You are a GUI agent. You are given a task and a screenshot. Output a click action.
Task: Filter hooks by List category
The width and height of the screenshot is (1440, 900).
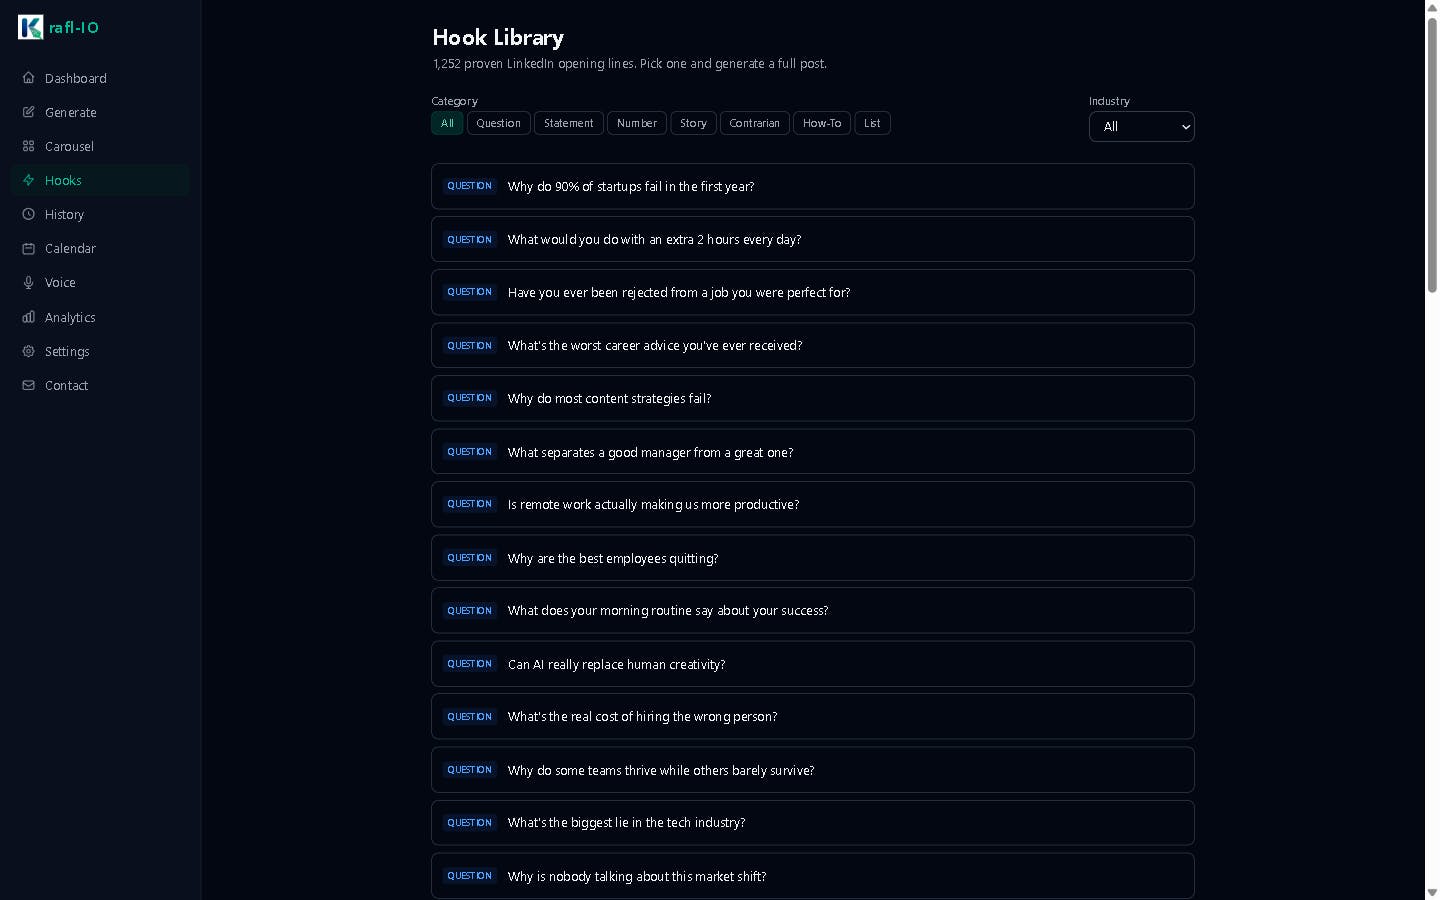tap(872, 123)
